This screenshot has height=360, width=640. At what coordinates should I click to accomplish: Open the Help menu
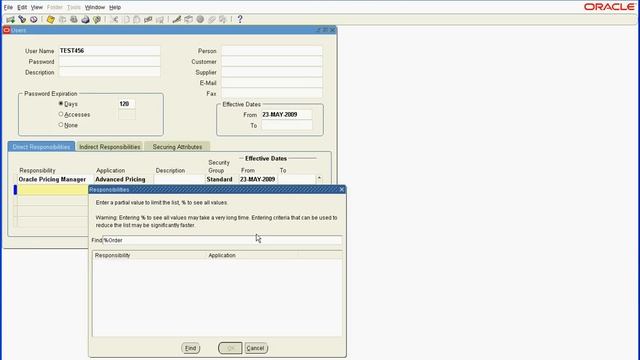(x=115, y=7)
